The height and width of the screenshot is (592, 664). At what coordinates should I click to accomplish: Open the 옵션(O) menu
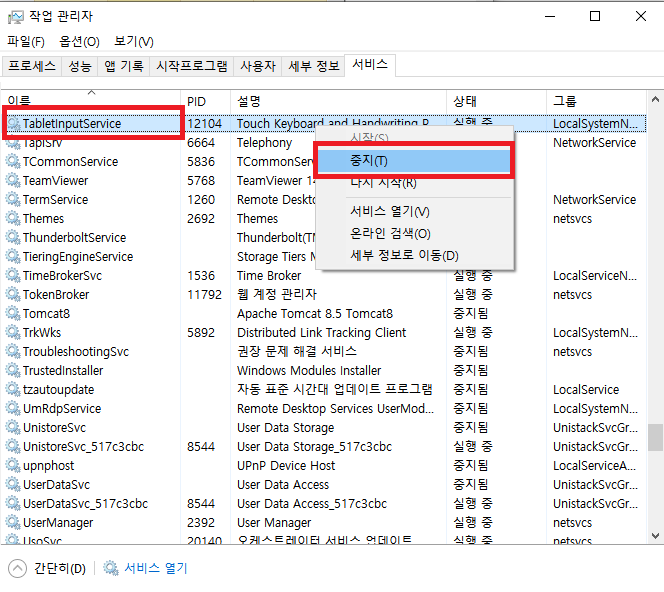tap(79, 41)
